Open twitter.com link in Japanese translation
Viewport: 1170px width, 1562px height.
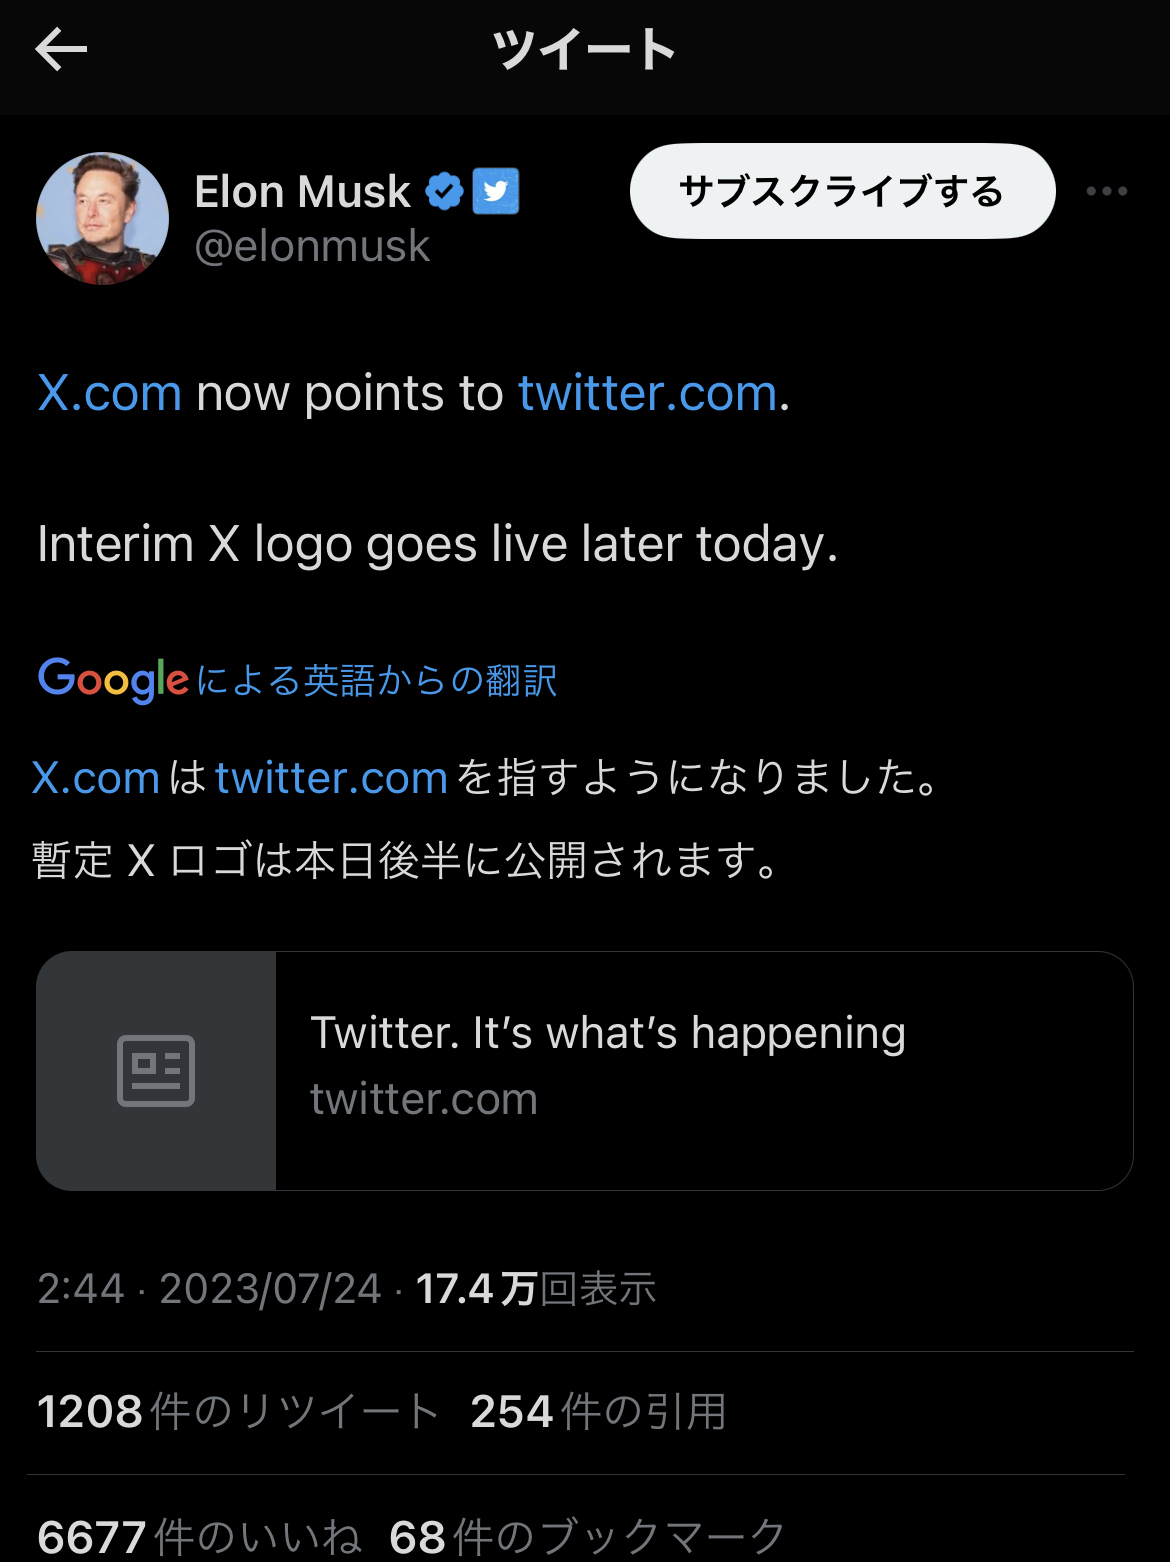pyautogui.click(x=331, y=778)
